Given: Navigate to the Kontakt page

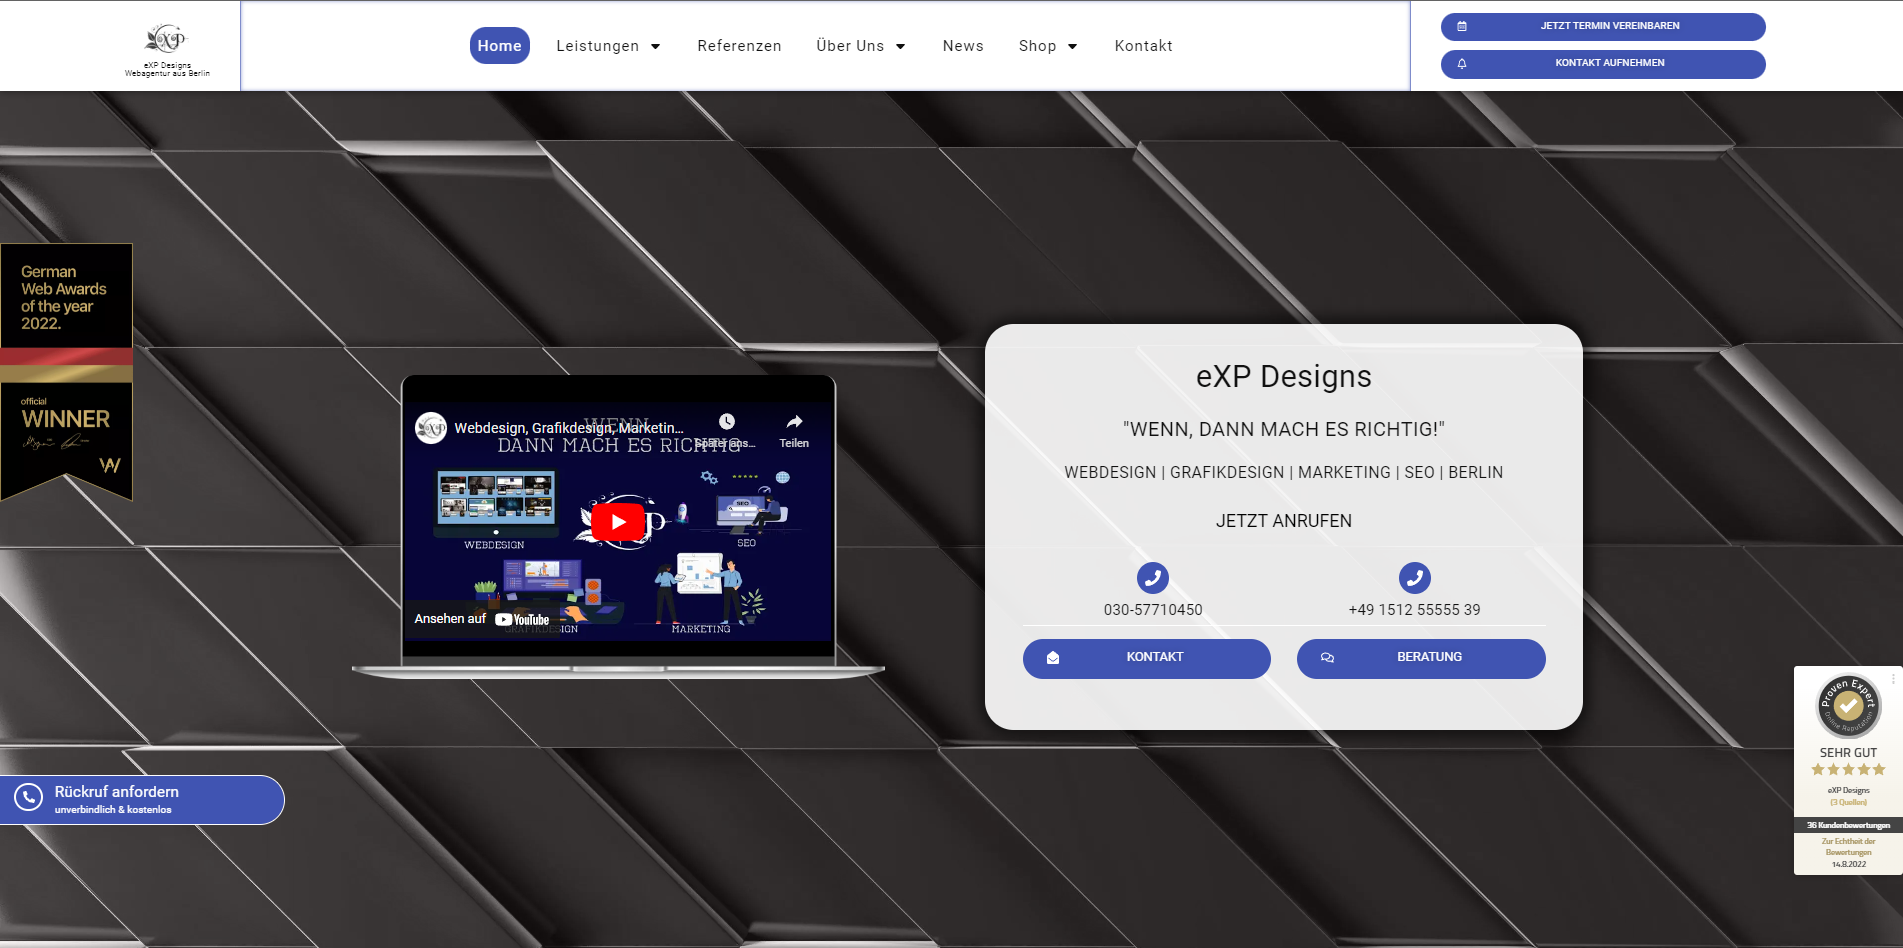Looking at the screenshot, I should coord(1144,46).
